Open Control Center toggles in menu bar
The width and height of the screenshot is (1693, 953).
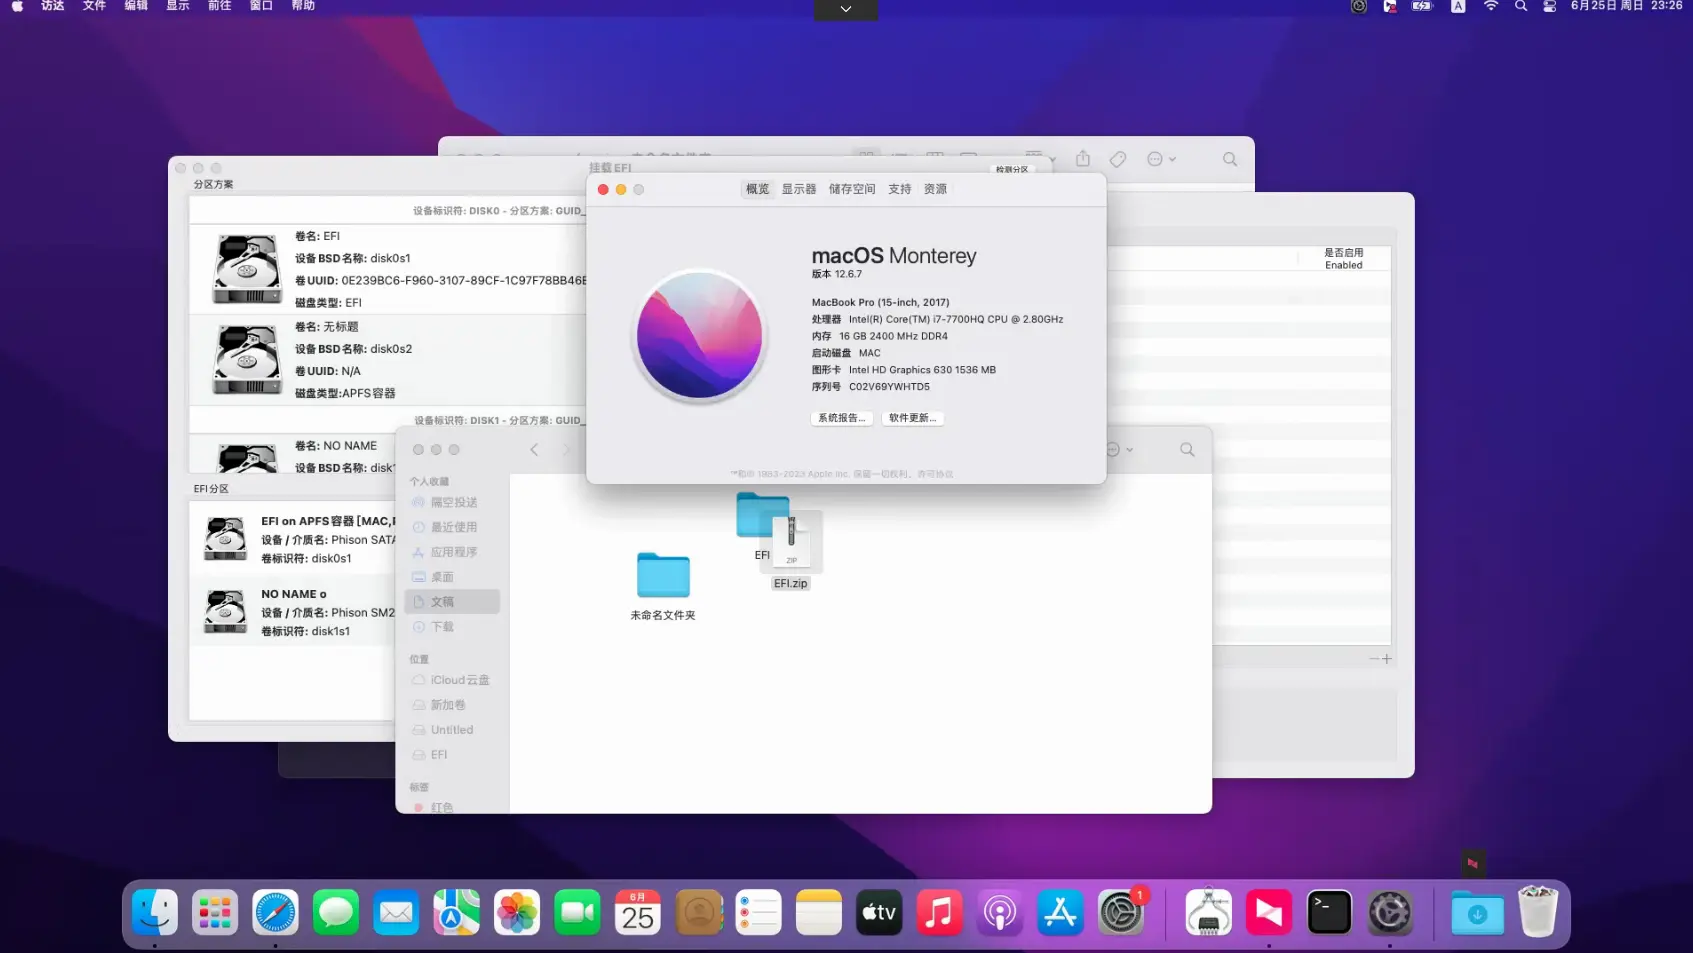(1549, 6)
